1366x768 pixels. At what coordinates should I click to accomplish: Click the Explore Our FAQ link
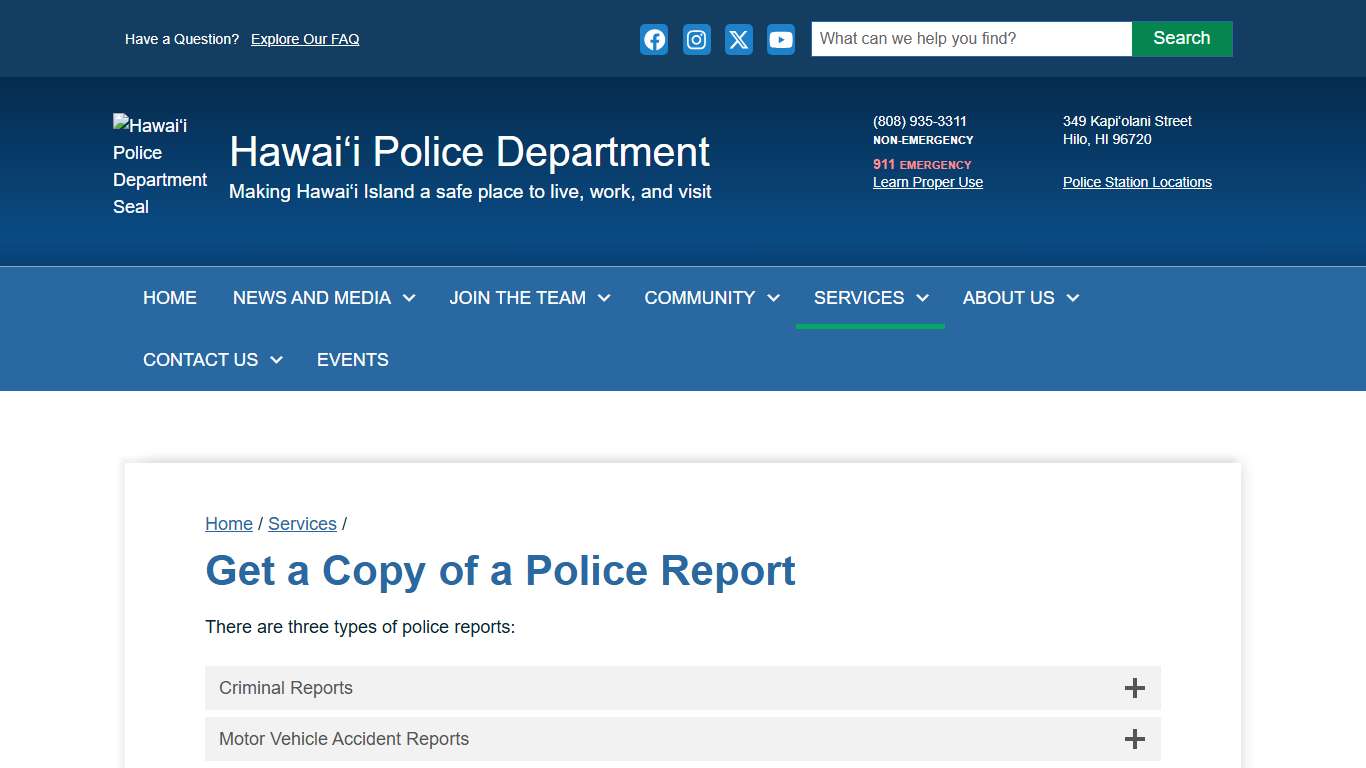[x=304, y=39]
